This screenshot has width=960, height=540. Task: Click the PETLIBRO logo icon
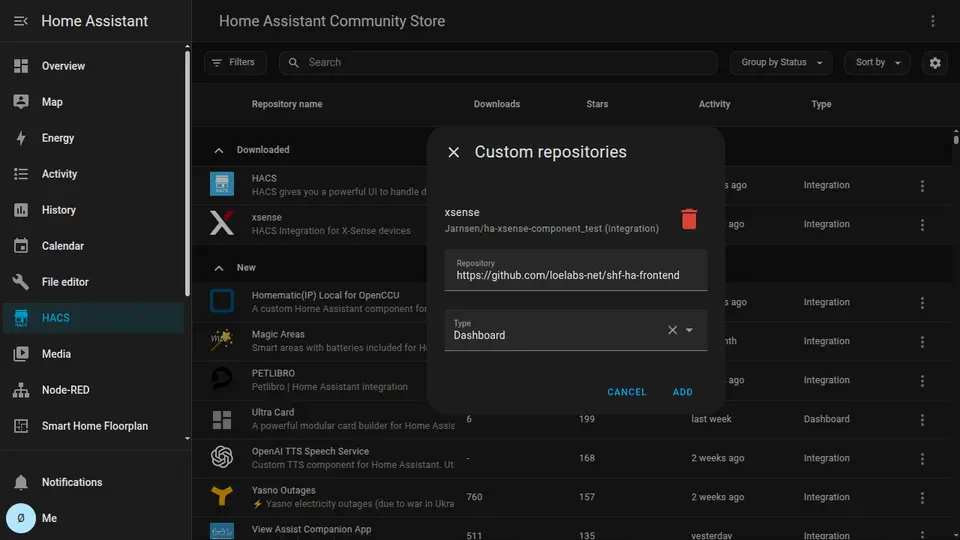click(222, 379)
